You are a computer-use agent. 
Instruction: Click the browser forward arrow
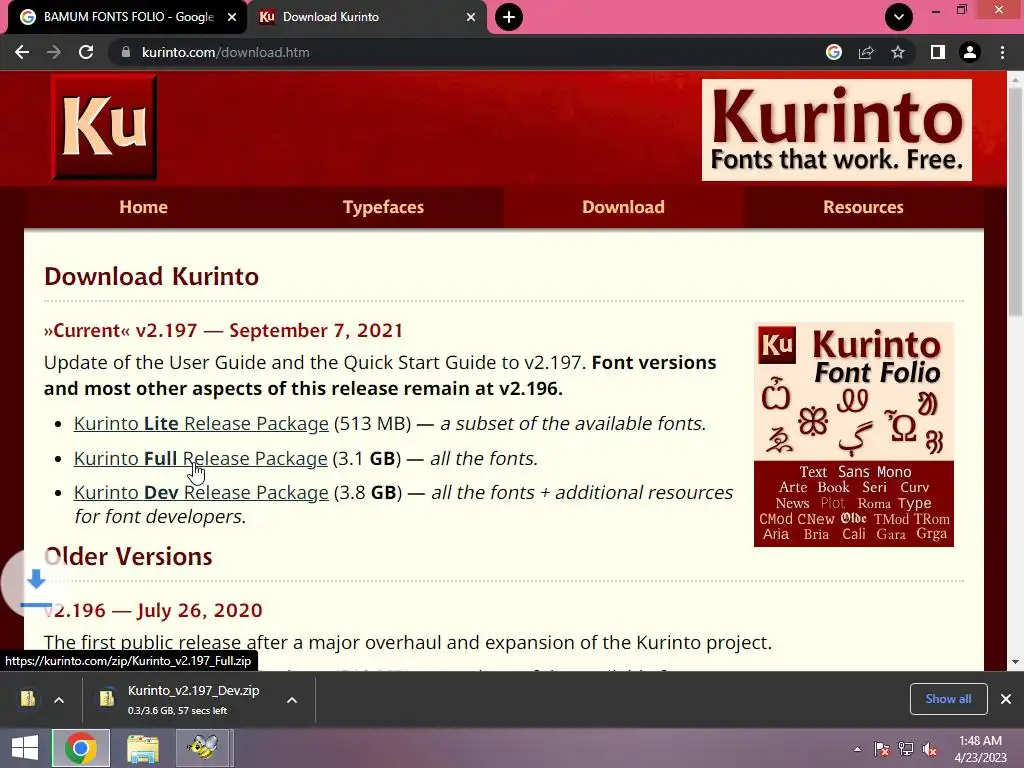point(54,52)
